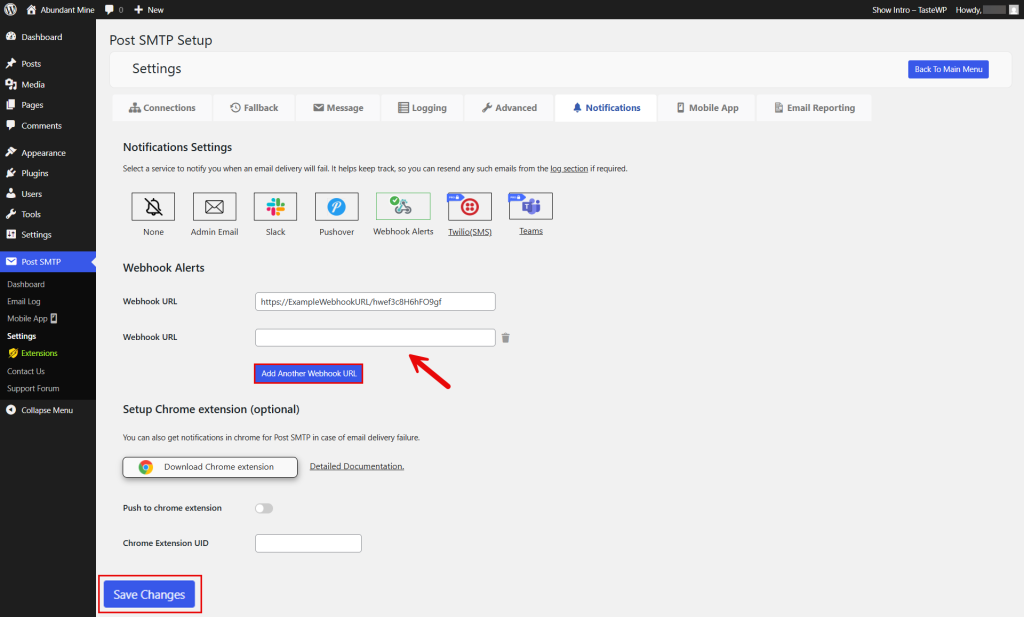The height and width of the screenshot is (617, 1024).
Task: Pick the Pushover notification icon
Action: click(x=336, y=207)
